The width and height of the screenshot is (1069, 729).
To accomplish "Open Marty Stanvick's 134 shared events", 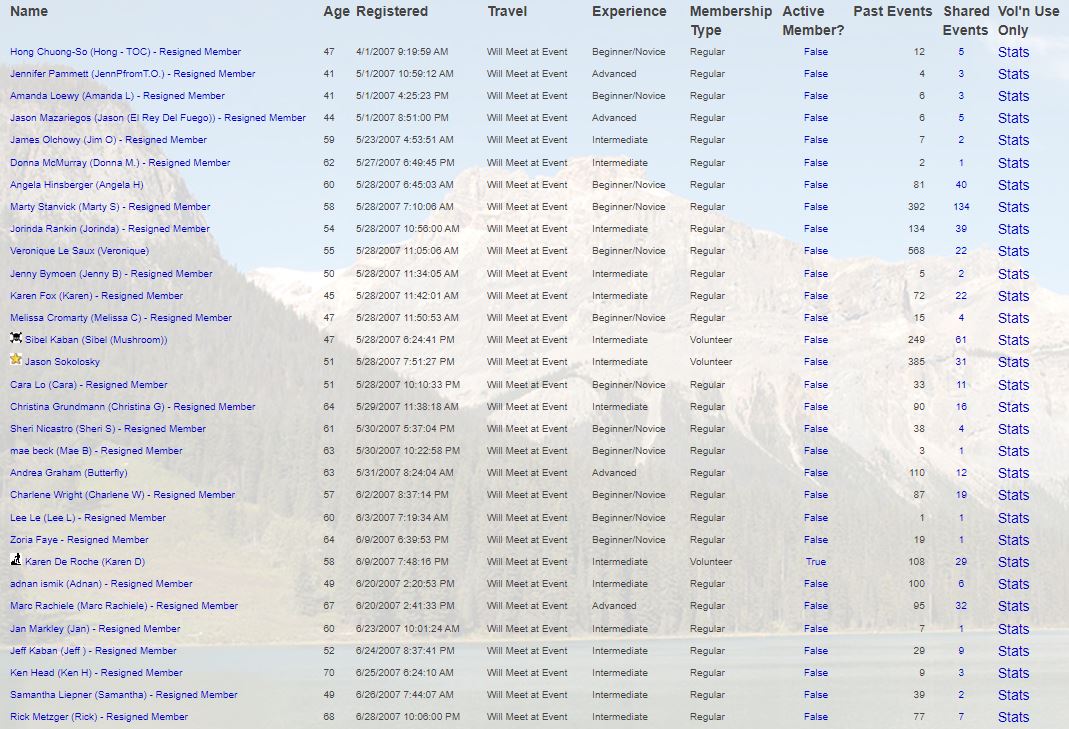I will [x=960, y=207].
